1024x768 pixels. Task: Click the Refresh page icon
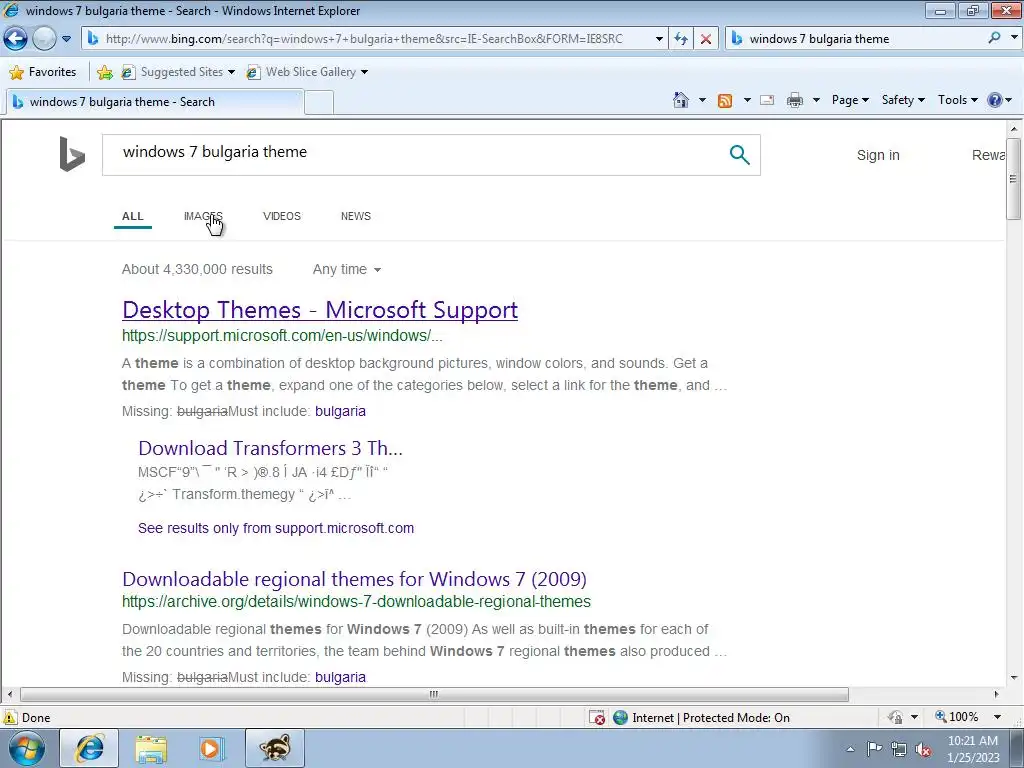pyautogui.click(x=680, y=39)
